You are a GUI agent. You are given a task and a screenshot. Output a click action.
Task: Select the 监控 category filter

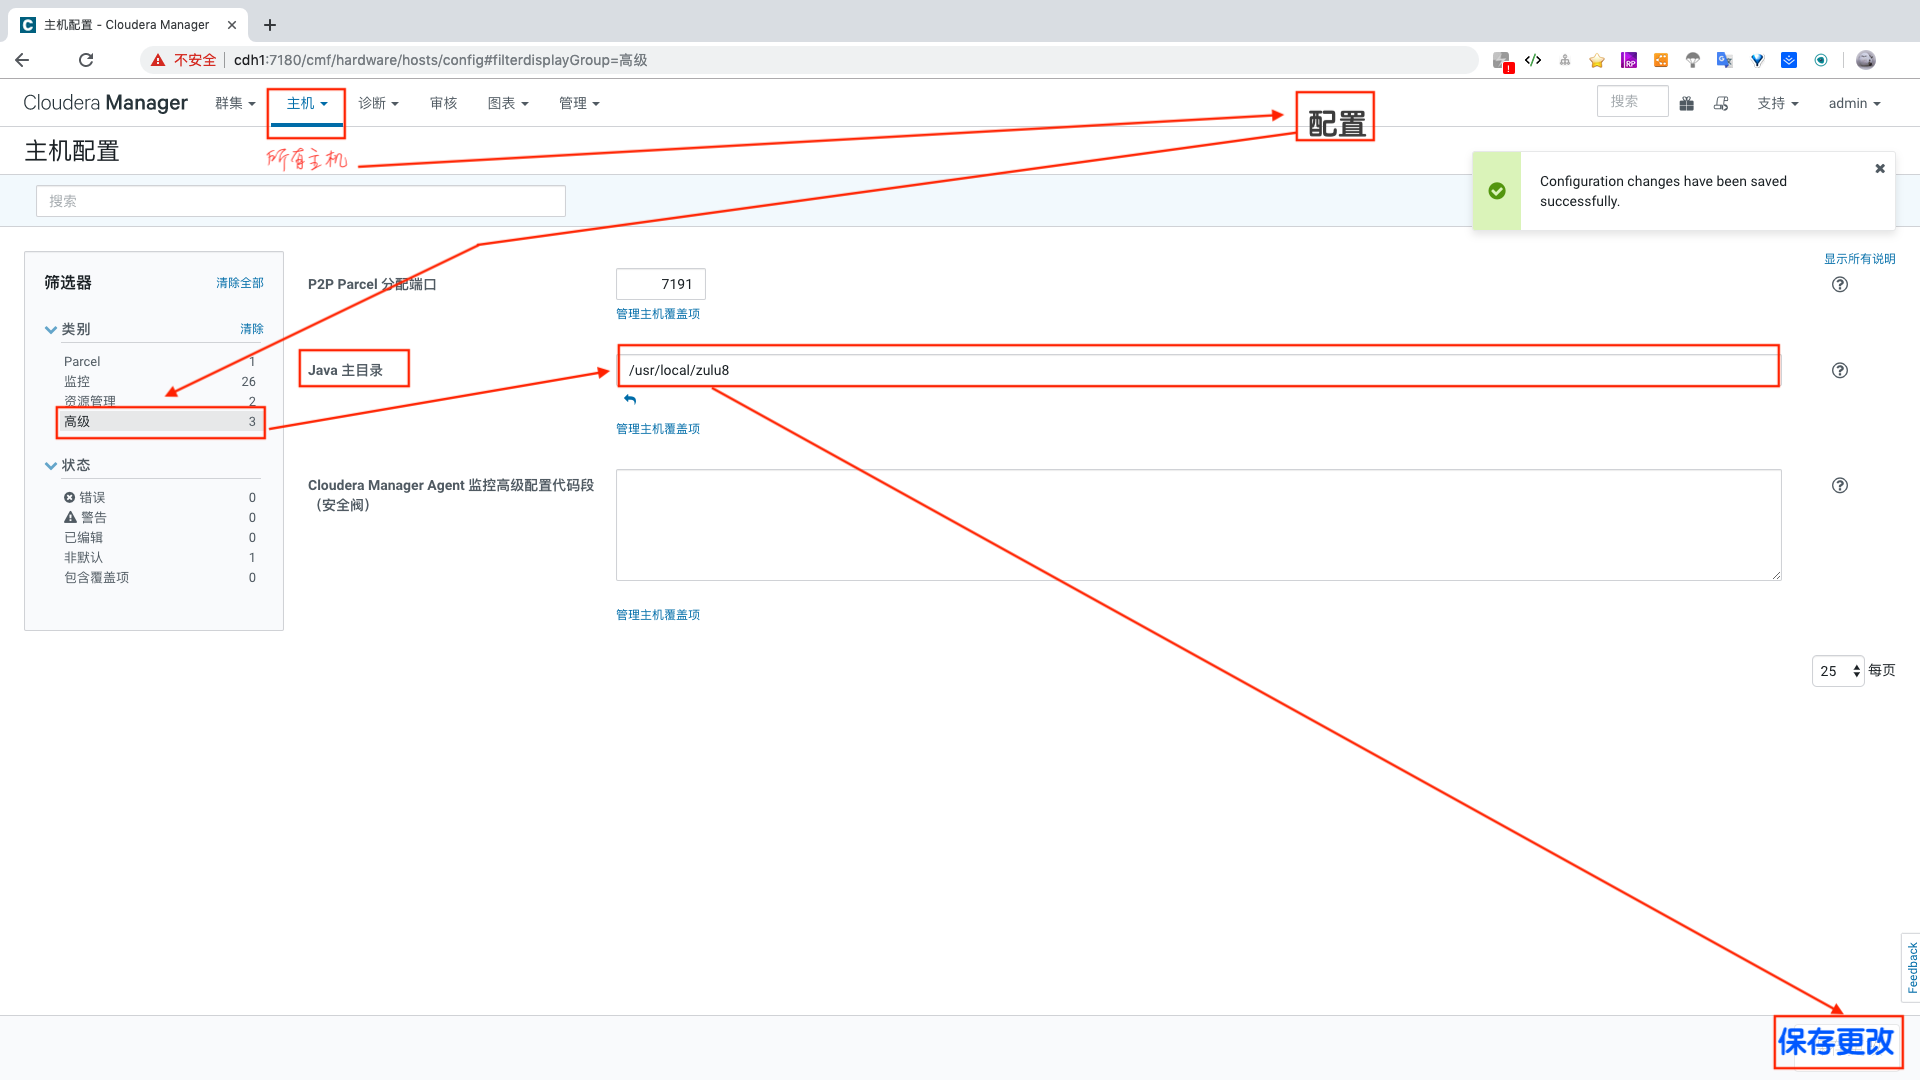point(77,382)
